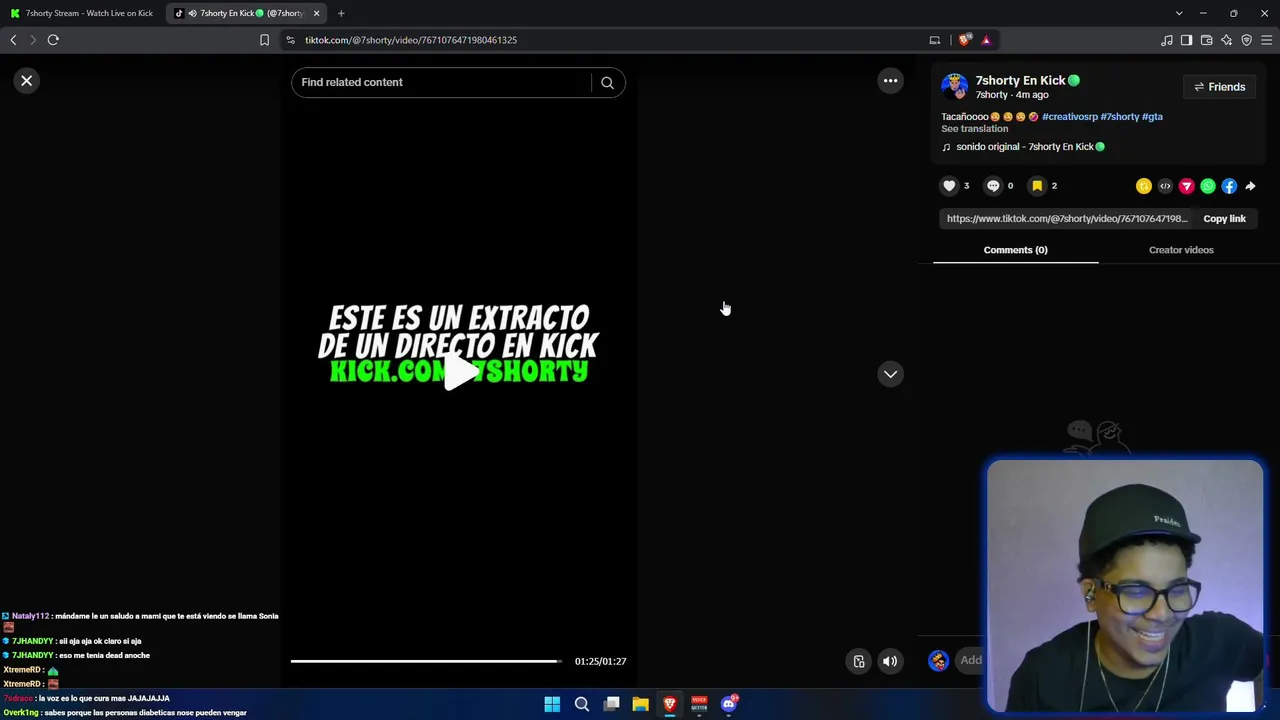Open the Brave Rewards triangle icon

986,40
